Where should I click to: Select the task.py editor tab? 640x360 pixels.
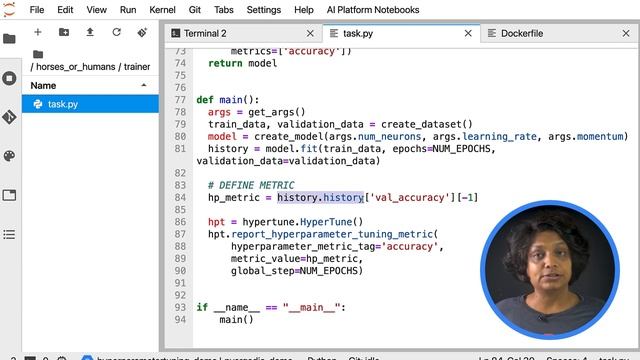[401, 33]
